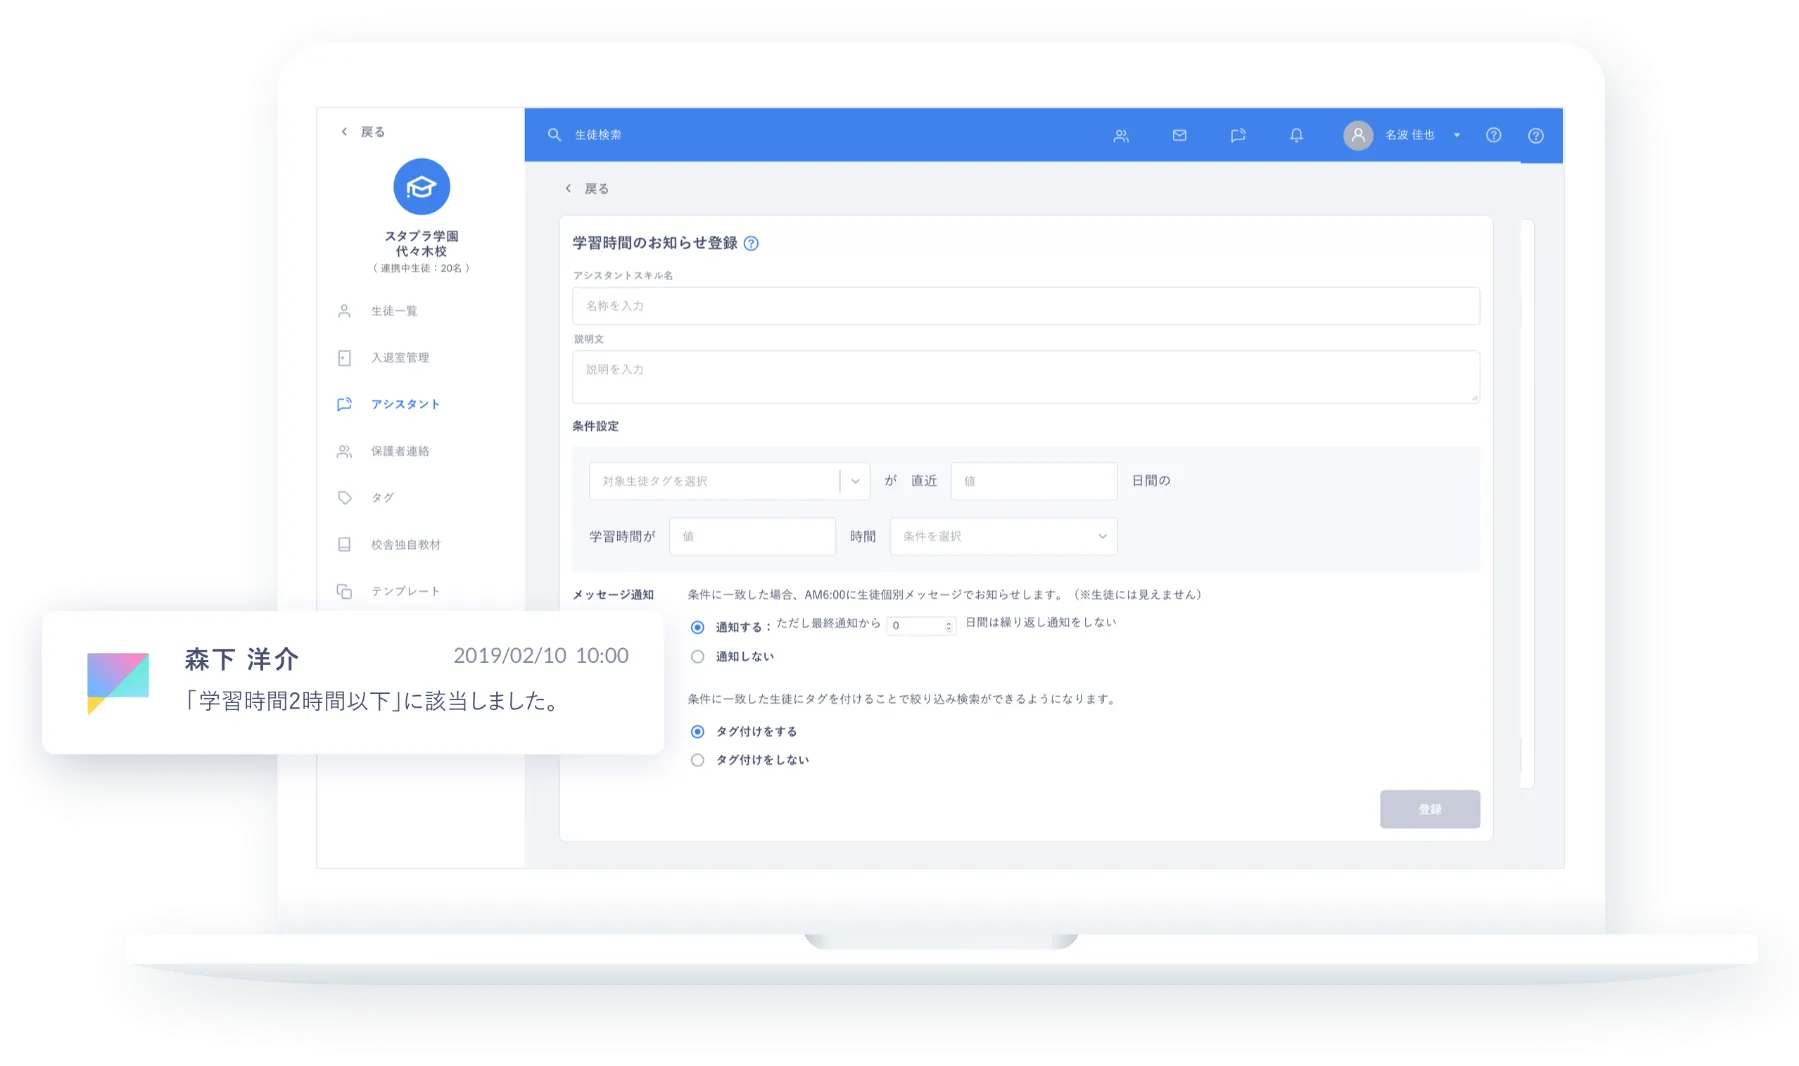The height and width of the screenshot is (1066, 1799).
Task: Click the 名称を入力 name field
Action: click(x=1026, y=306)
